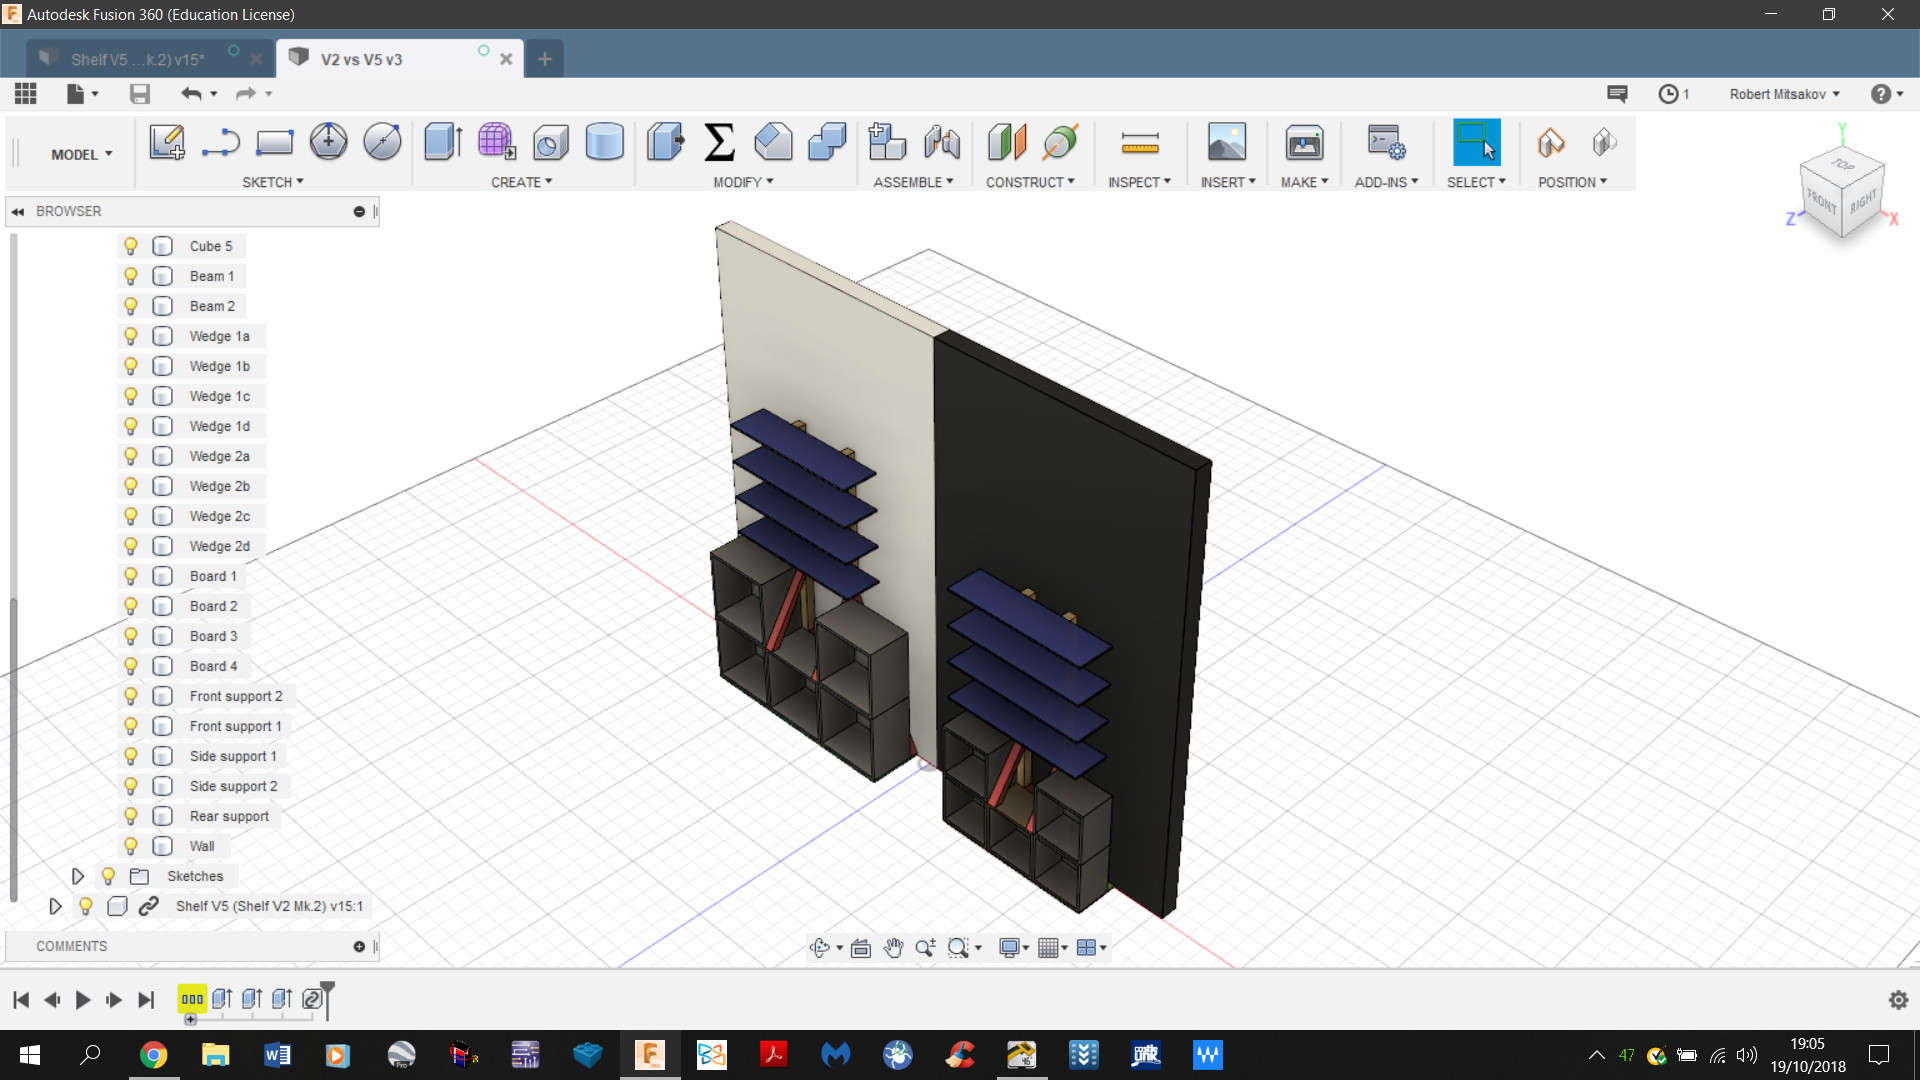Switch to the Shelf V5 document tab

coord(138,60)
